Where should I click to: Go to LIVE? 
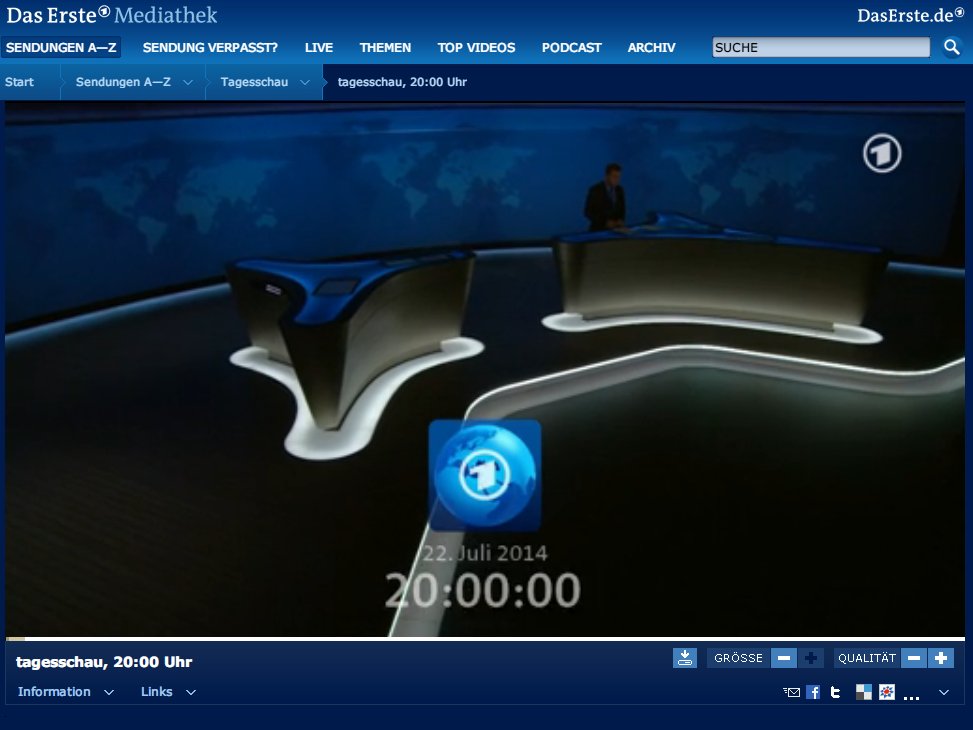pyautogui.click(x=319, y=47)
